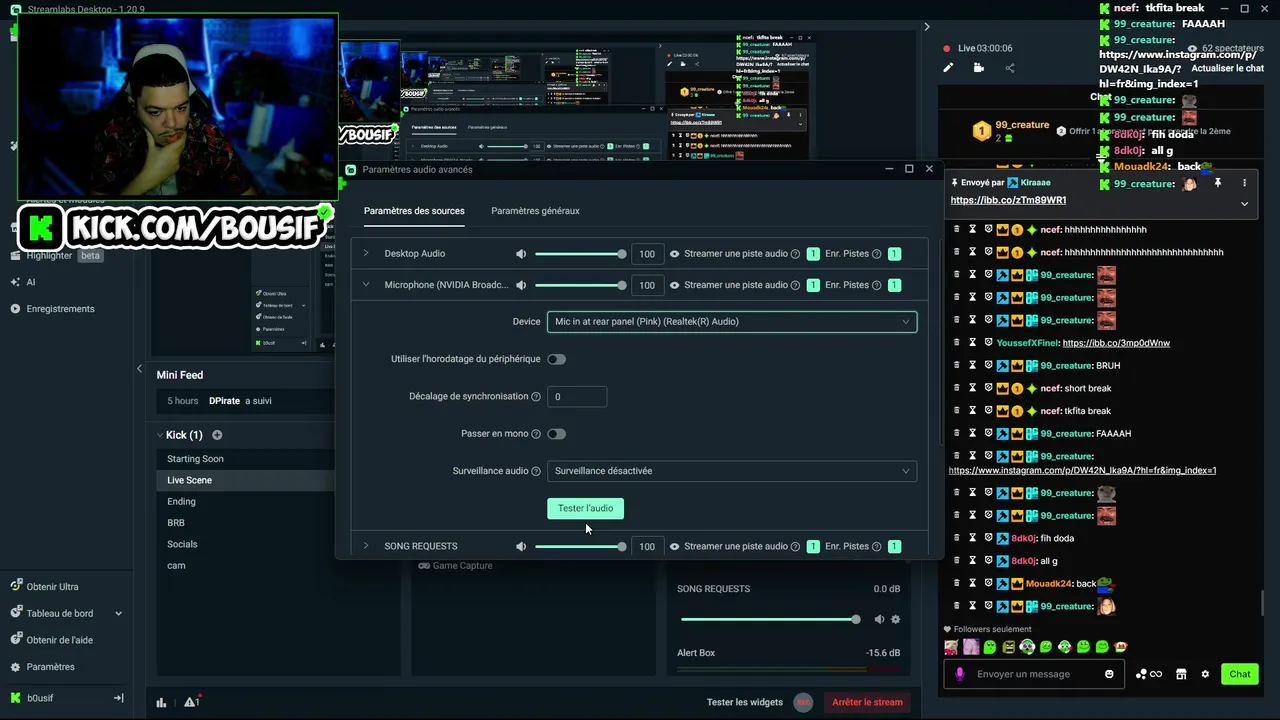This screenshot has height=720, width=1280.
Task: Delete nce4 'short break' message trash icon
Action: (x=956, y=388)
